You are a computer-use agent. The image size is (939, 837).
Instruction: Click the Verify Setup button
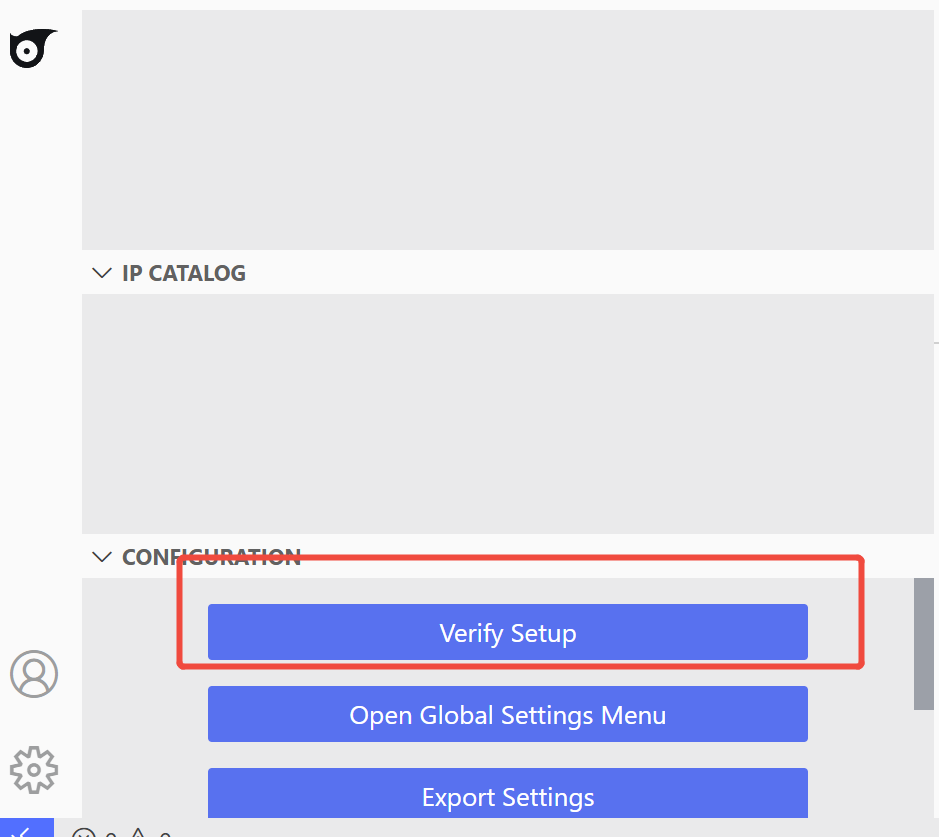click(507, 632)
